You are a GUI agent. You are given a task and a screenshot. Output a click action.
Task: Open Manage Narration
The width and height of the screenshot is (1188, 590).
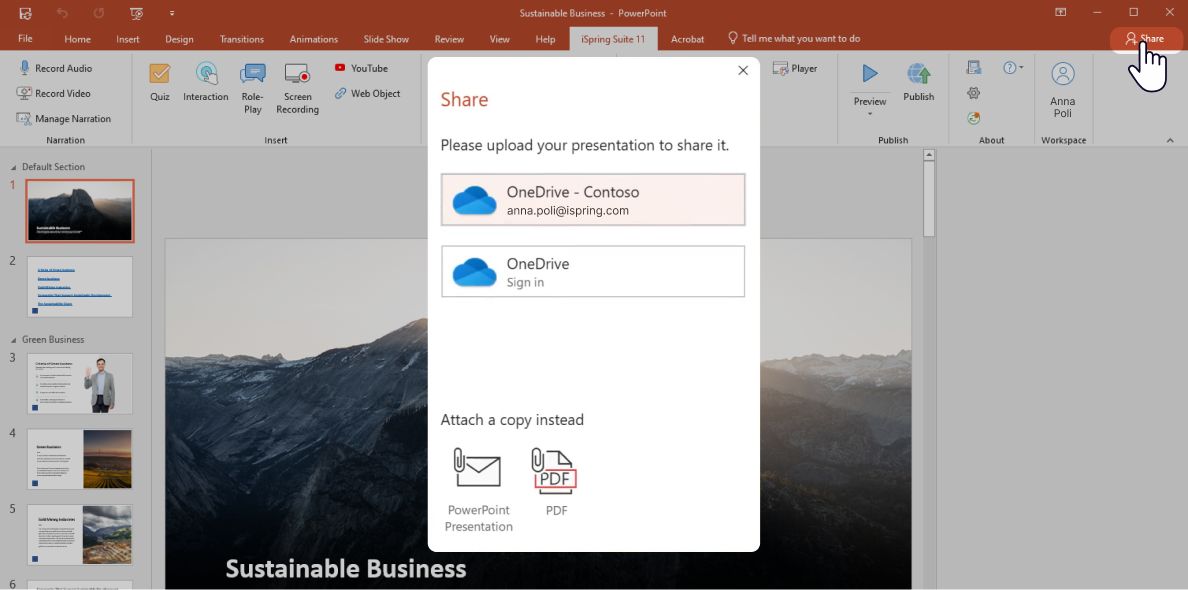tap(65, 118)
